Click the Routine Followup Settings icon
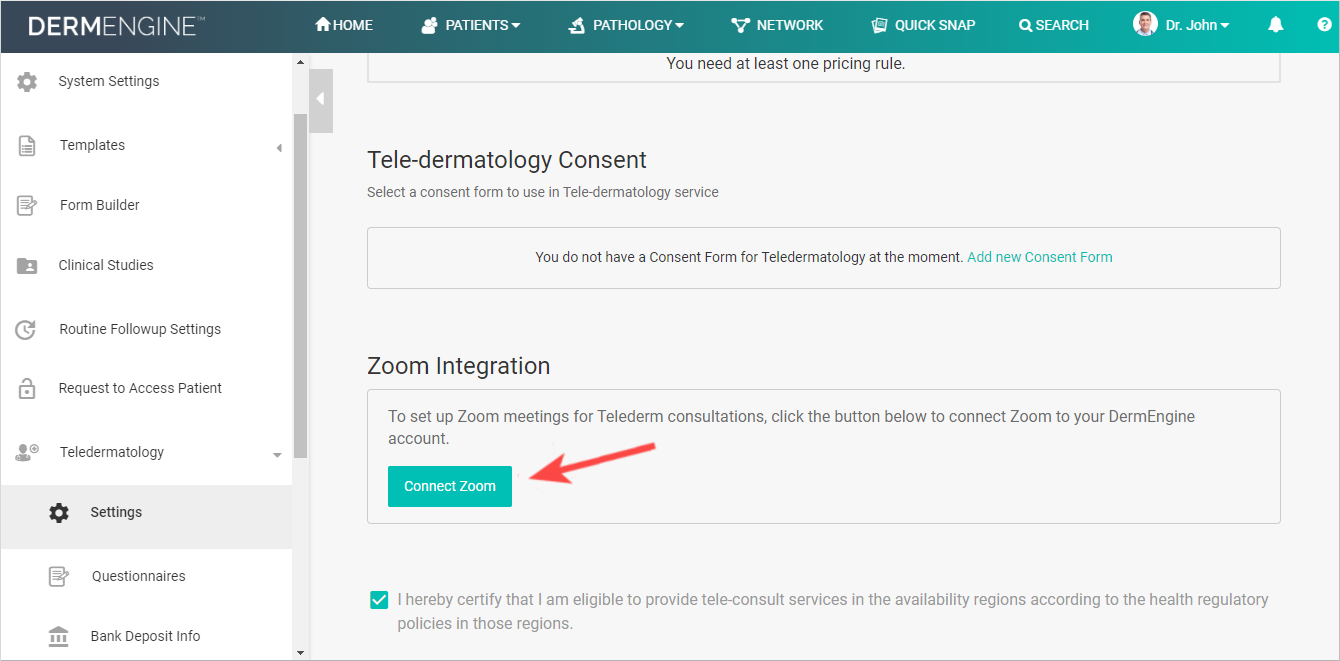 [27, 330]
